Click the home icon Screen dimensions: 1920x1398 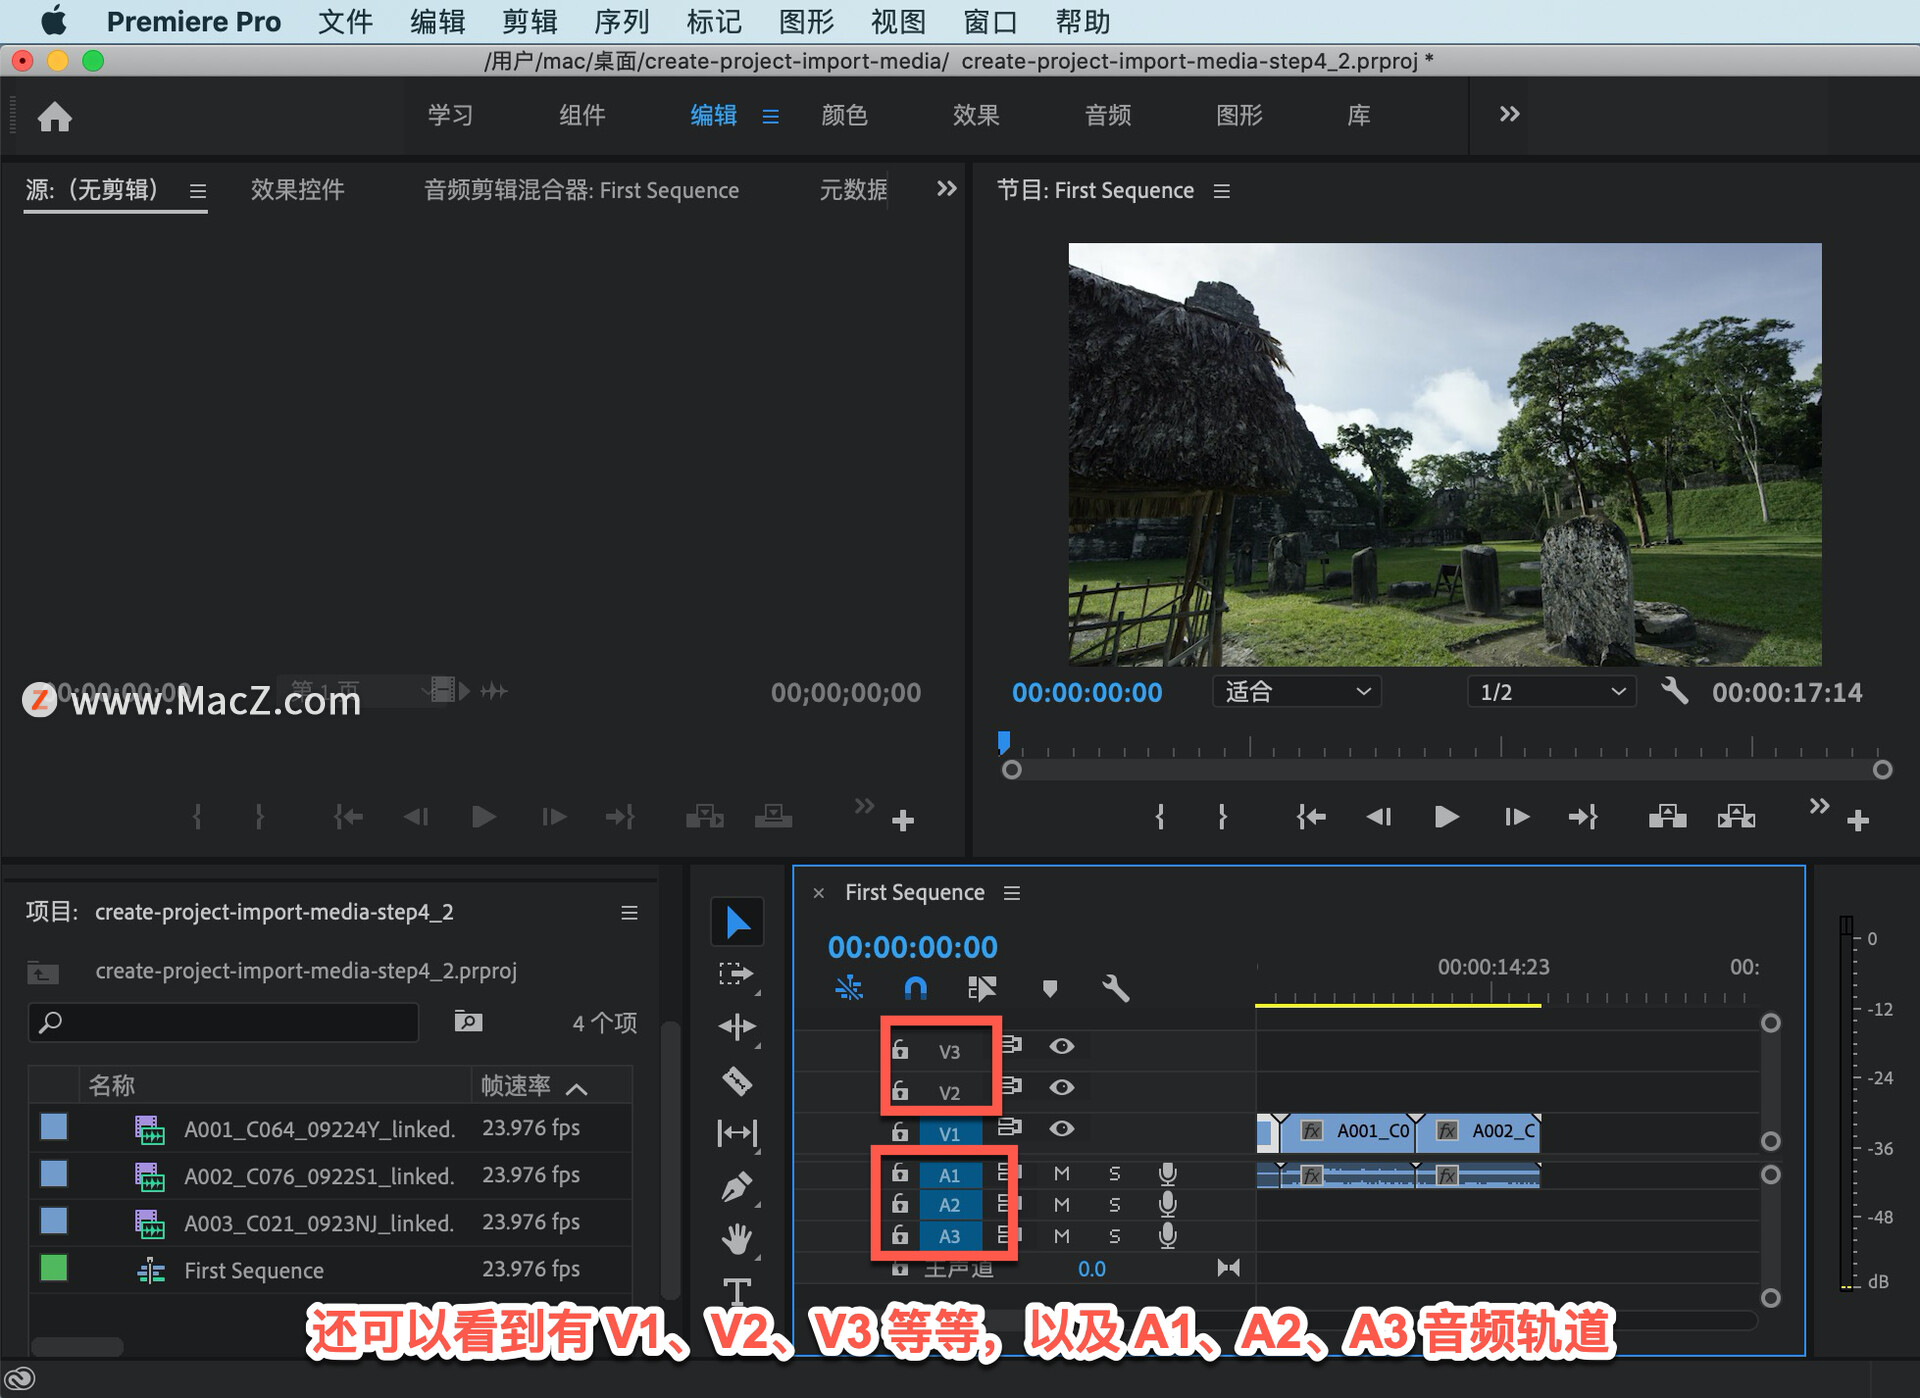coord(55,117)
